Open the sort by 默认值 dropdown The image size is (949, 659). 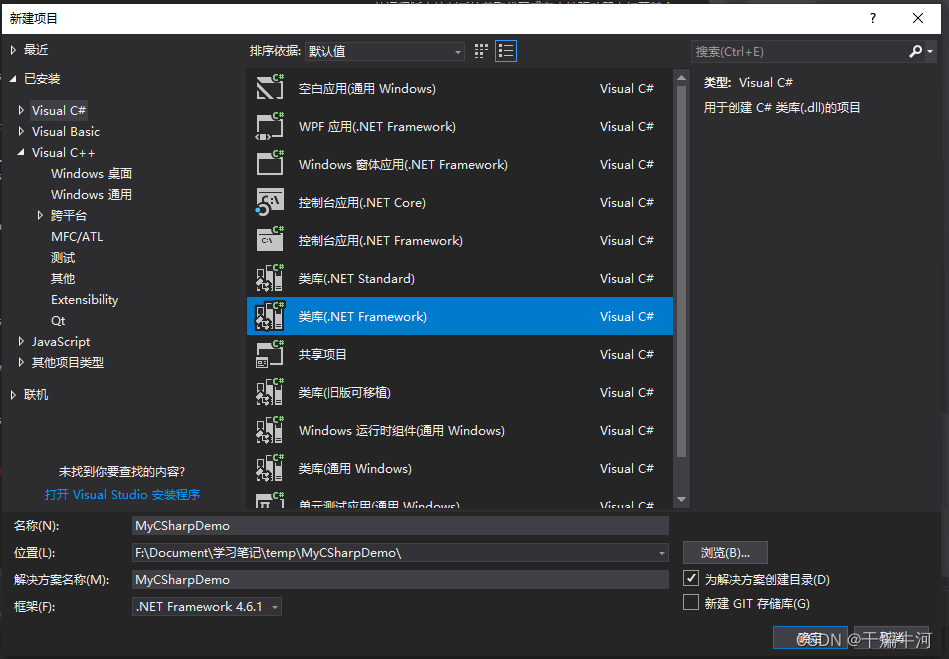coord(385,51)
